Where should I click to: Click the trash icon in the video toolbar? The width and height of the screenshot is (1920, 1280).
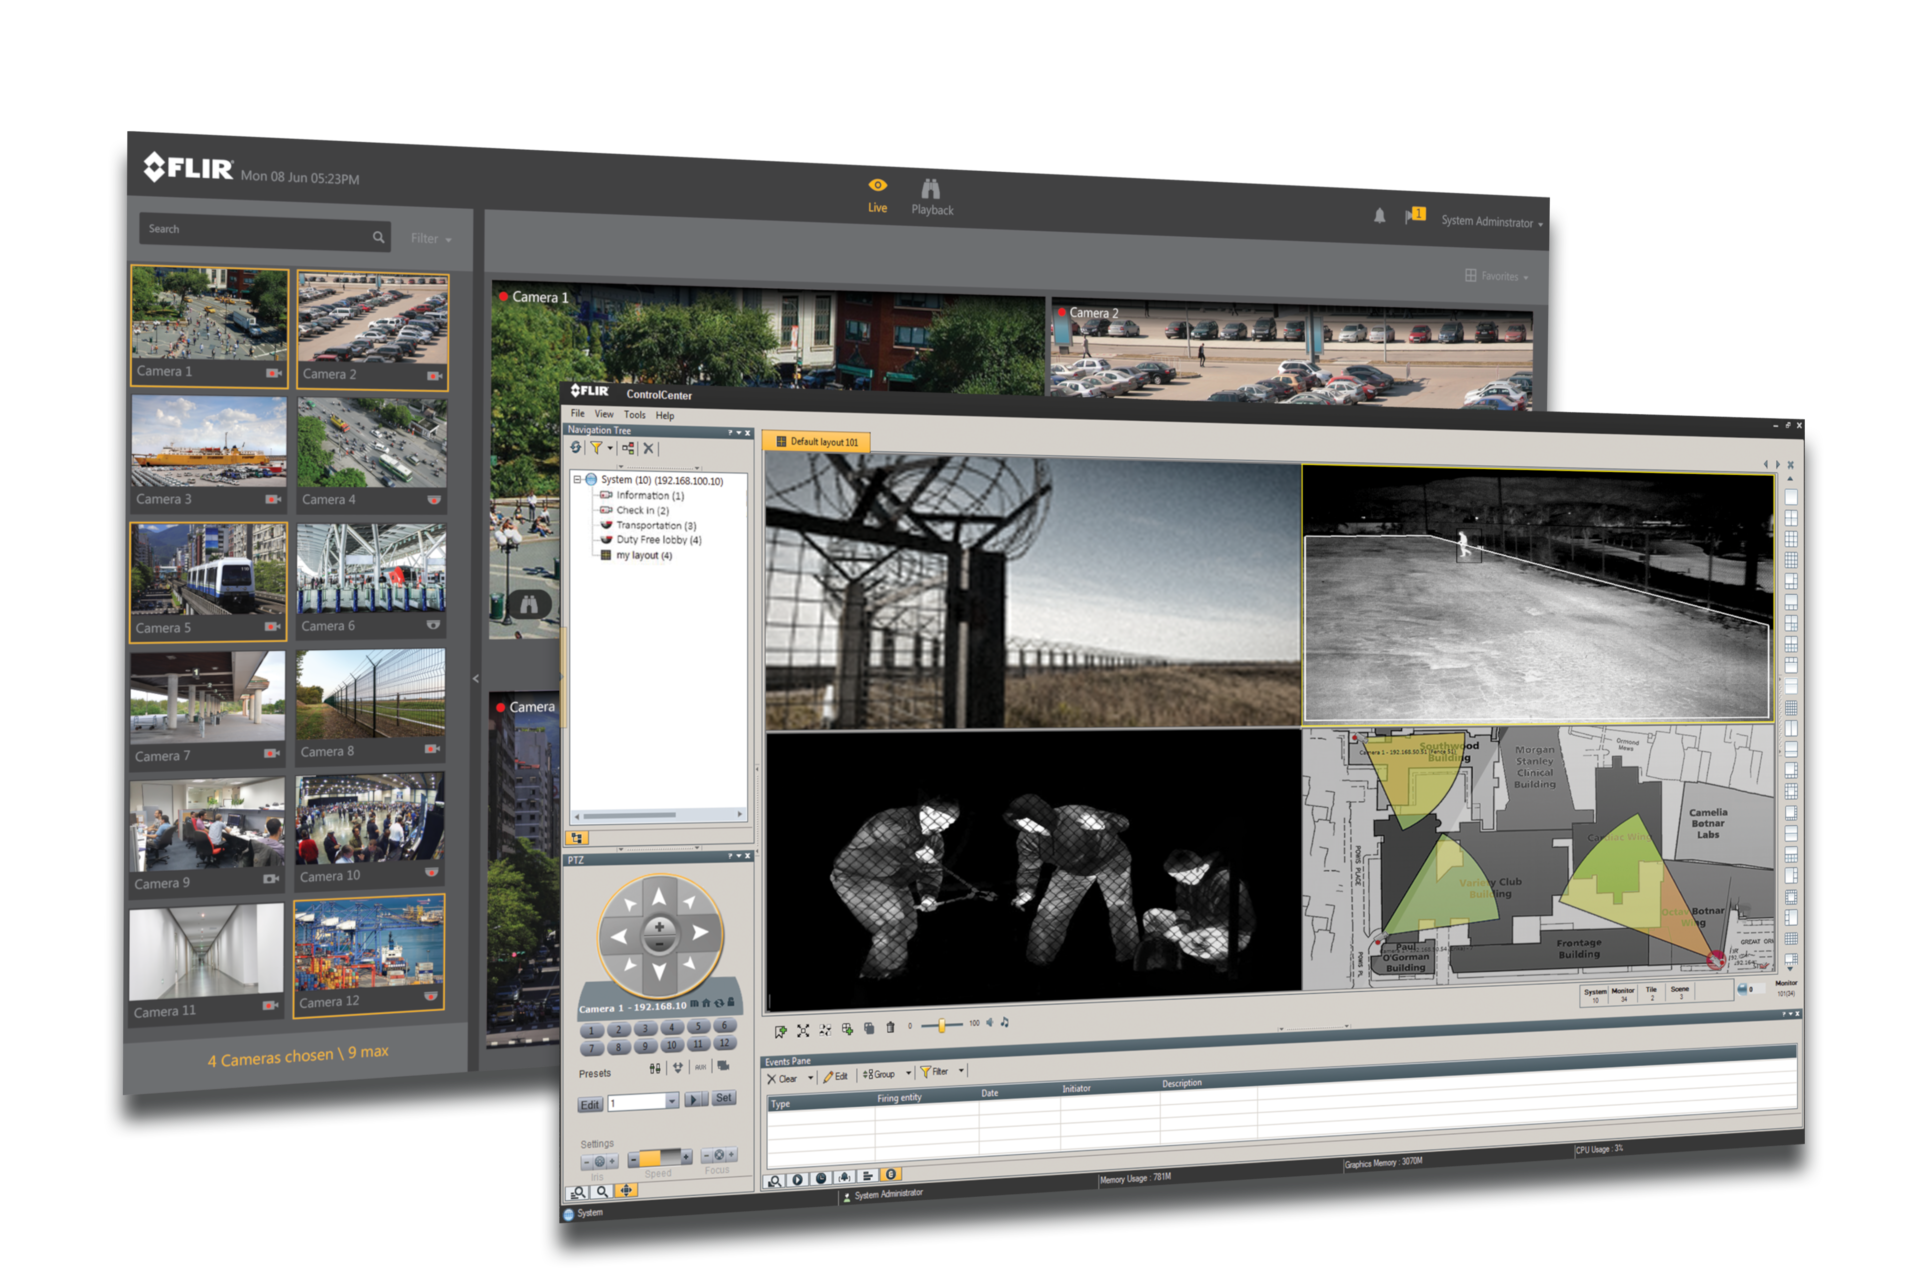coord(890,1027)
